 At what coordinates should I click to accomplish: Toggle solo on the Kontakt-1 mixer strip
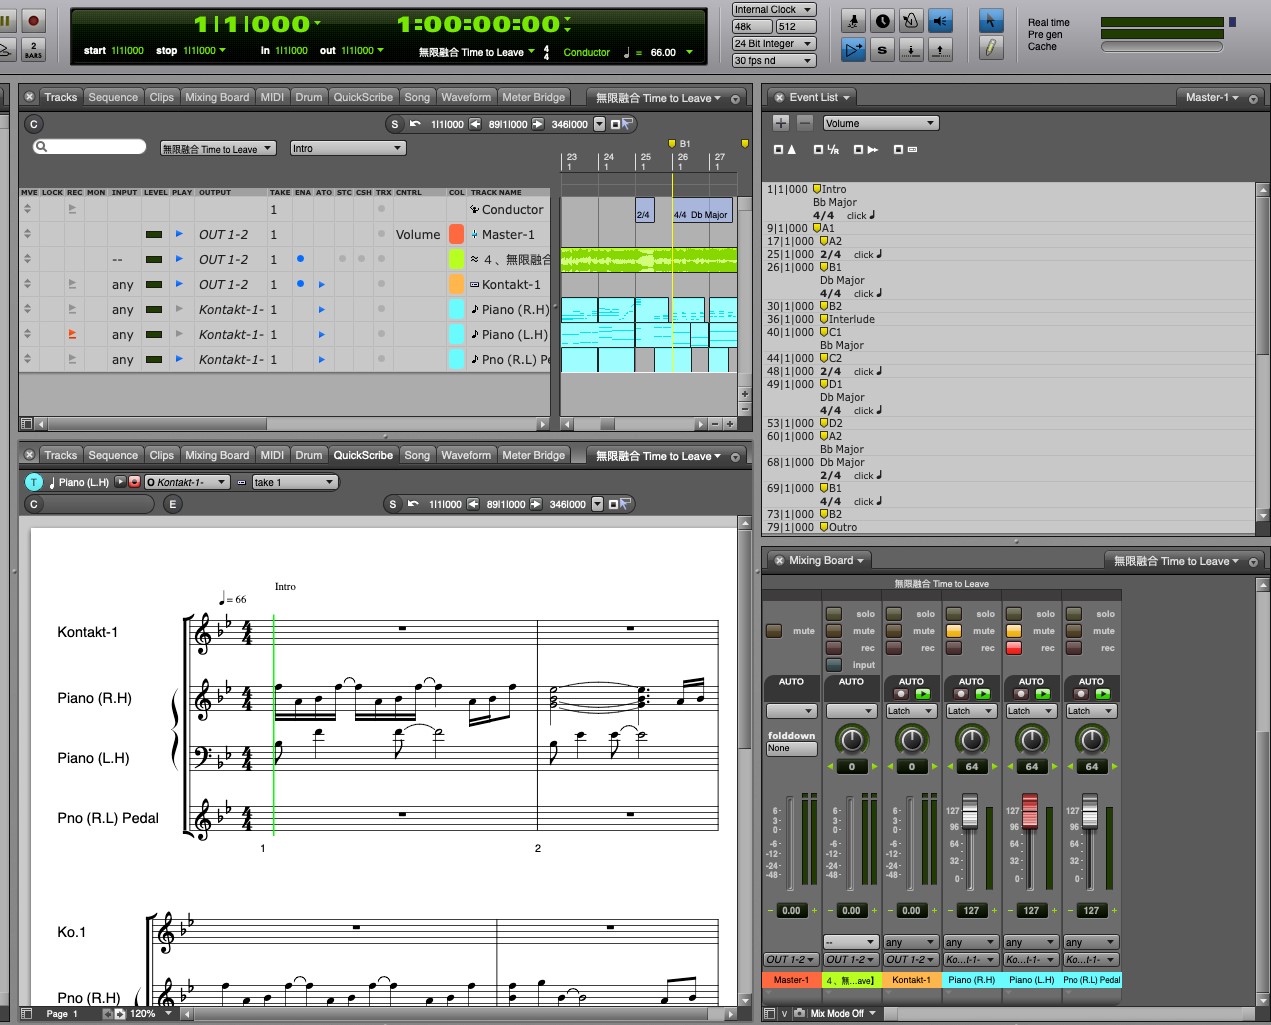tap(894, 614)
